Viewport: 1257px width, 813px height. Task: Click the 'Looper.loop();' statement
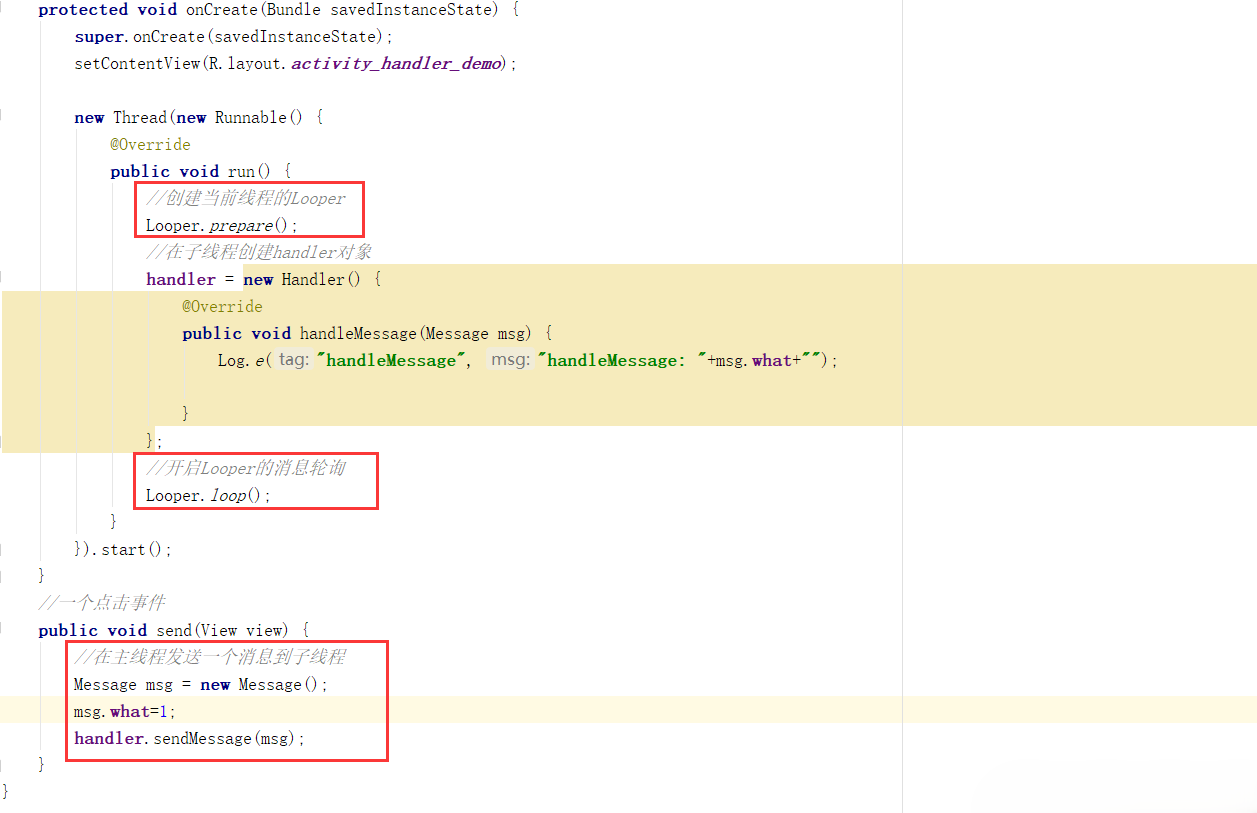[x=208, y=495]
